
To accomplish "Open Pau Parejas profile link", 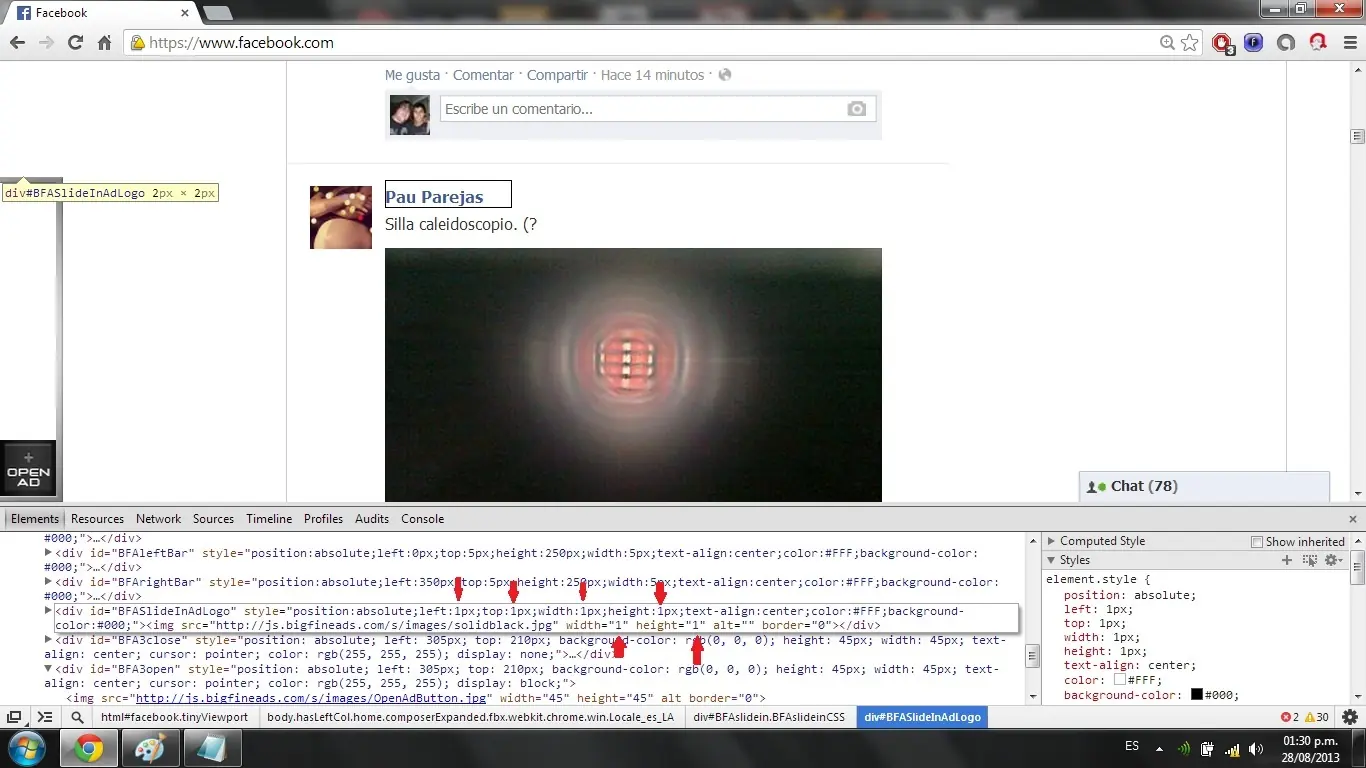I will click(x=434, y=197).
